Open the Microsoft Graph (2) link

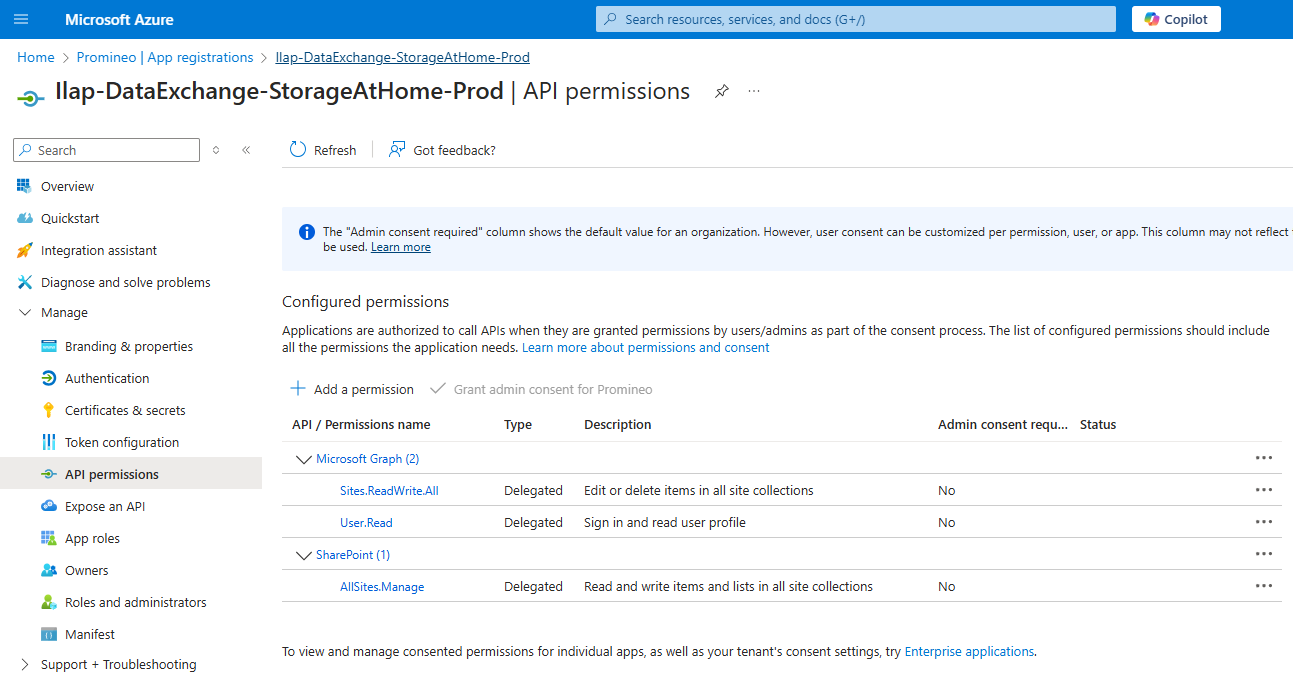(367, 459)
